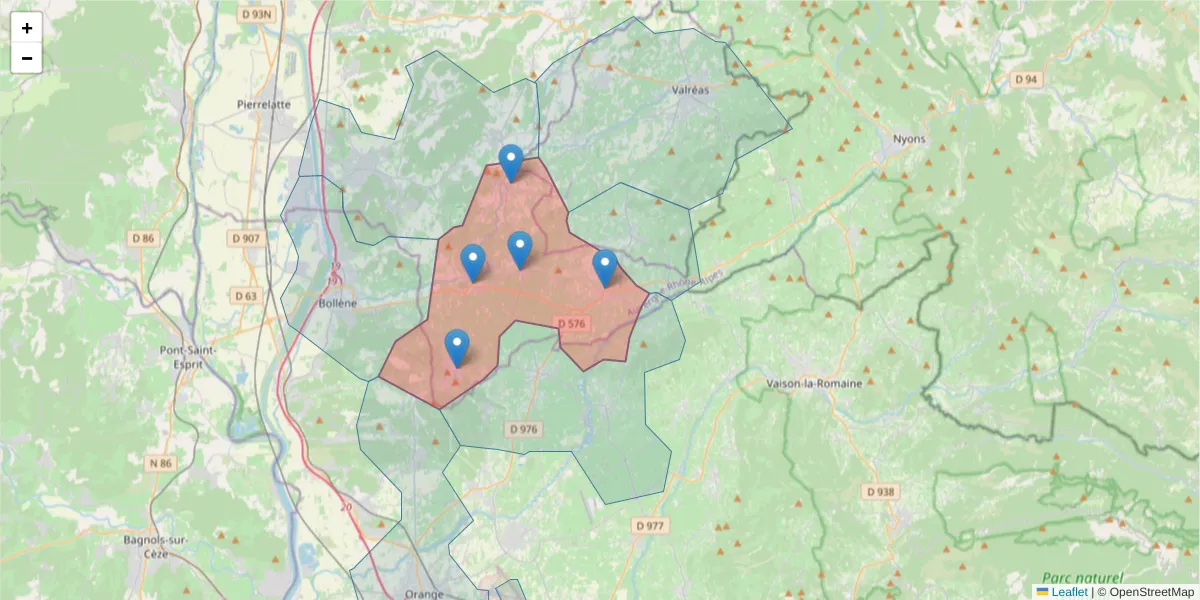Open the Leaflet homepage link
Image resolution: width=1200 pixels, height=600 pixels.
[1069, 591]
